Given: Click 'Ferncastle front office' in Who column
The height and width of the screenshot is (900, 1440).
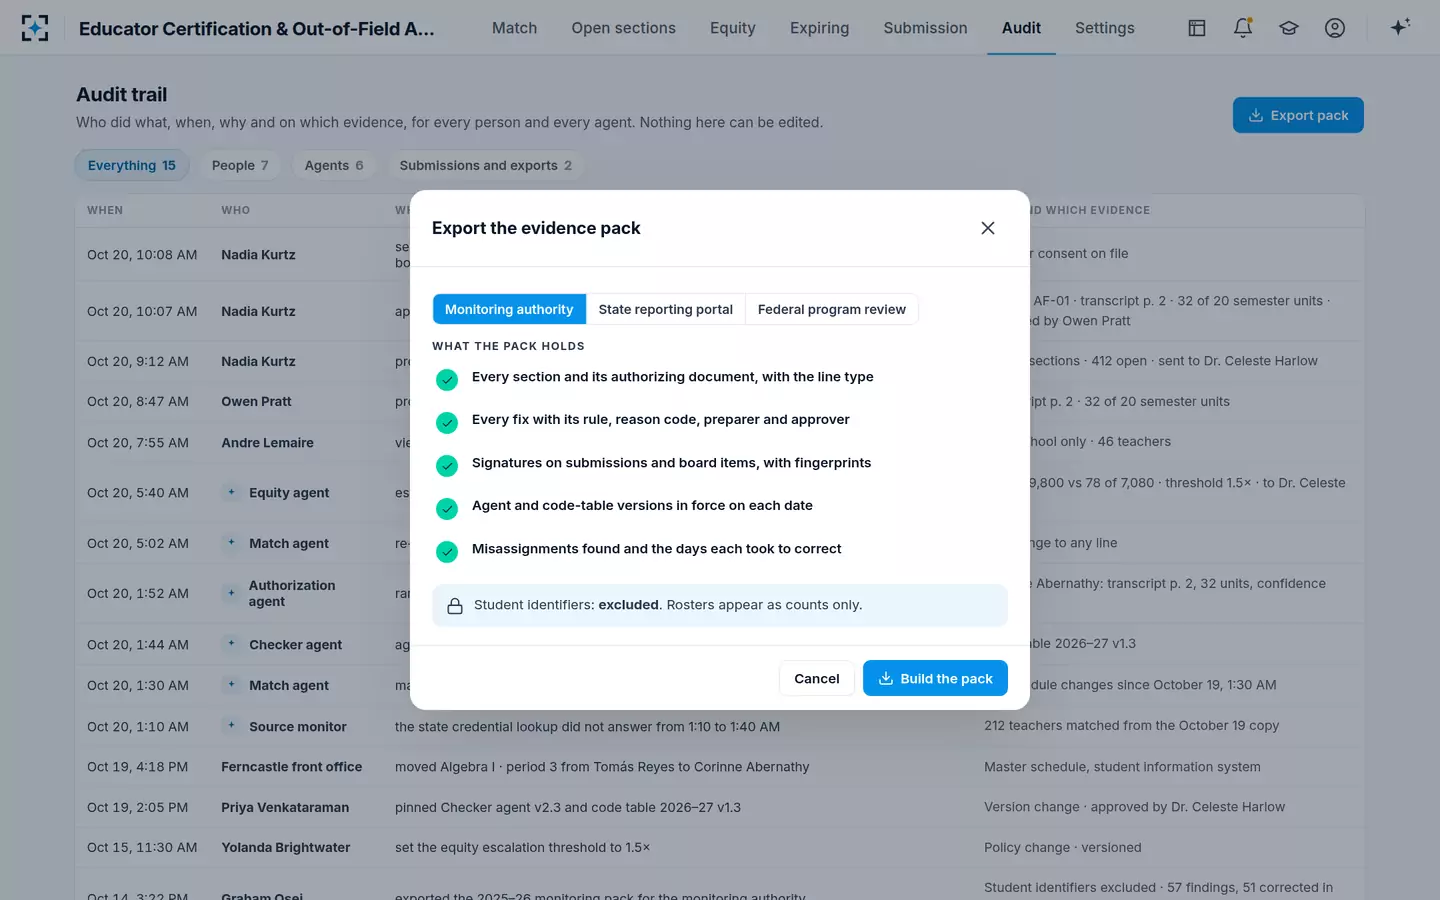Looking at the screenshot, I should 292,767.
